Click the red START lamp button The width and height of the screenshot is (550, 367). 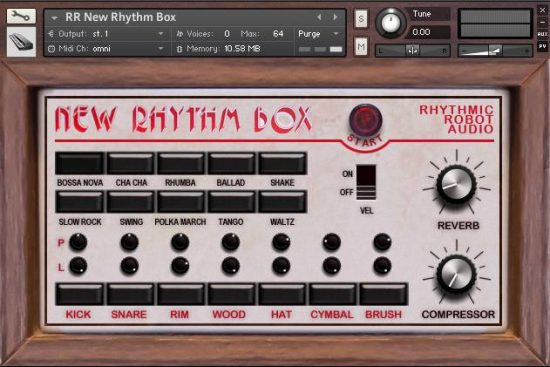coord(365,120)
